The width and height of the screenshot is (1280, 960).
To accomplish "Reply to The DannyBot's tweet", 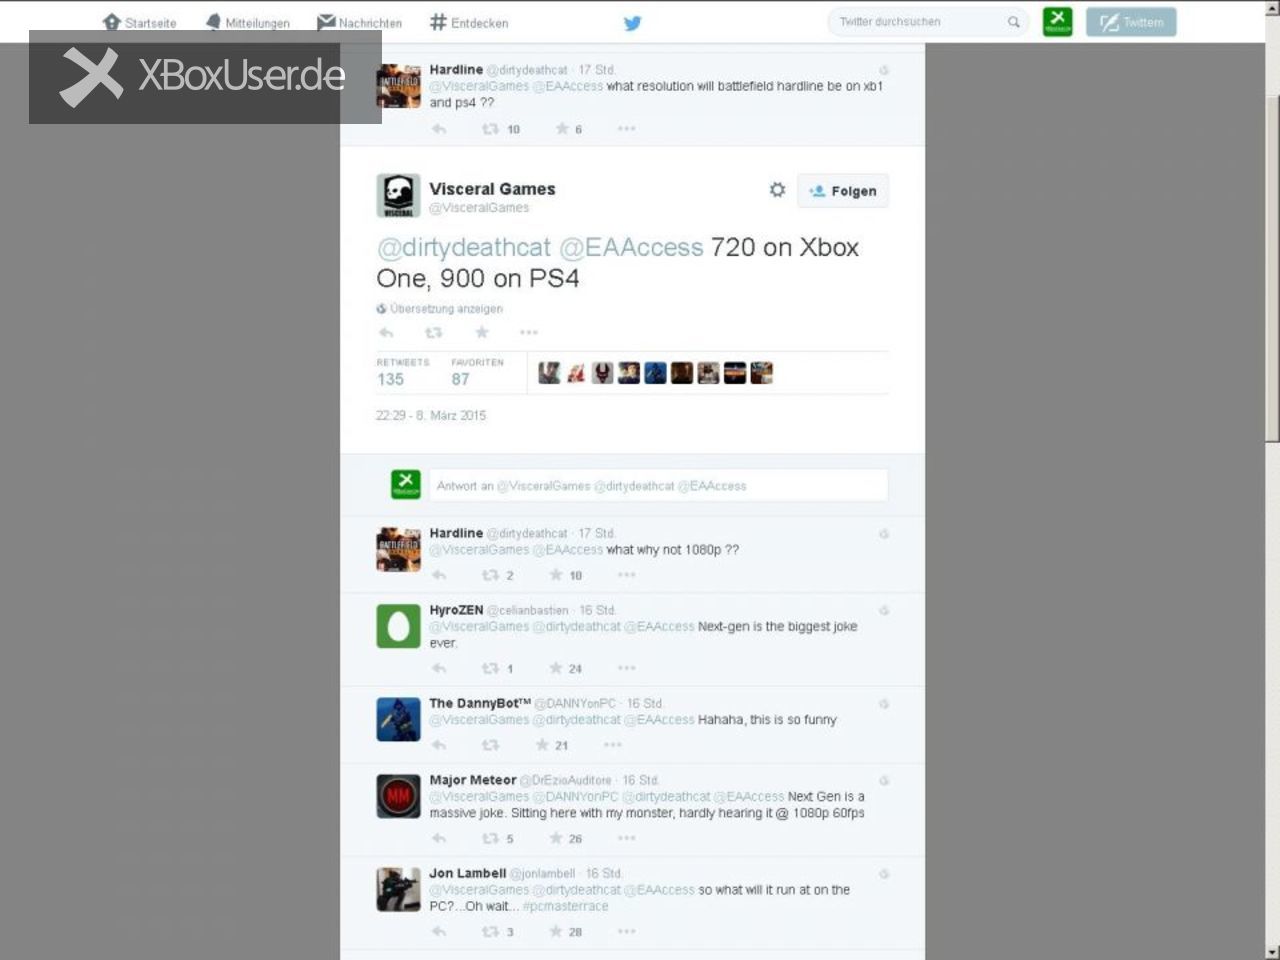I will (439, 745).
